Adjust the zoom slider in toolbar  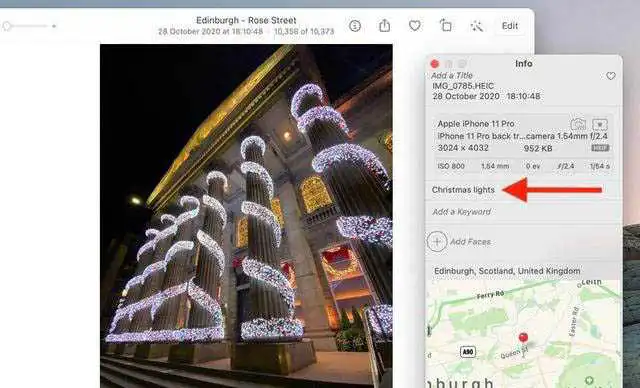pyautogui.click(x=29, y=26)
